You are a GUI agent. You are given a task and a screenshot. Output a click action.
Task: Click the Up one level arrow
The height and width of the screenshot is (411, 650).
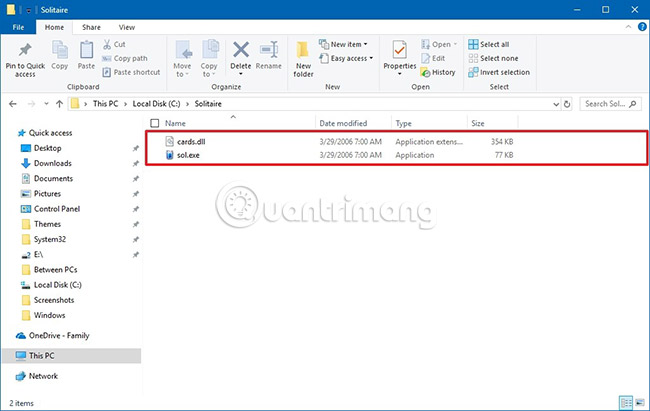tap(59, 104)
